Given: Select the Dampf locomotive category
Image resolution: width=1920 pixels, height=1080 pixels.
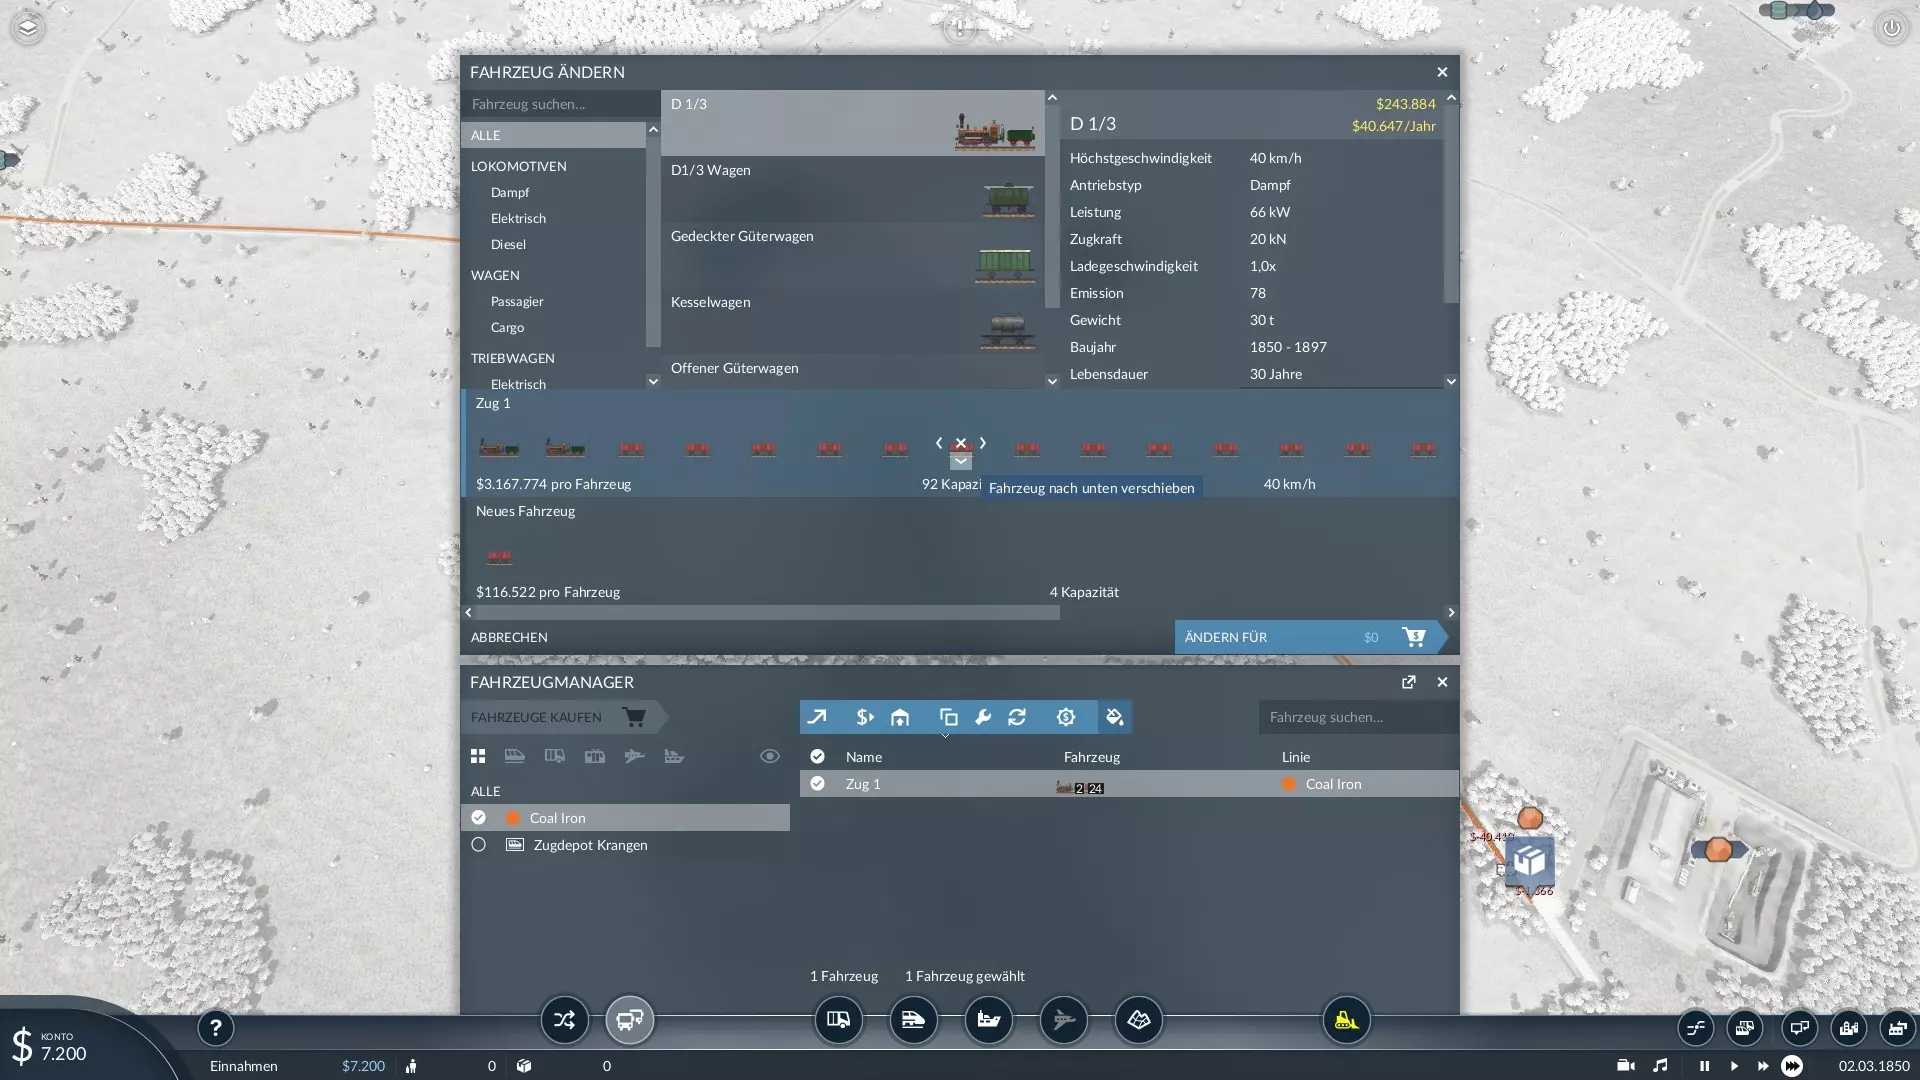Looking at the screenshot, I should (x=510, y=192).
